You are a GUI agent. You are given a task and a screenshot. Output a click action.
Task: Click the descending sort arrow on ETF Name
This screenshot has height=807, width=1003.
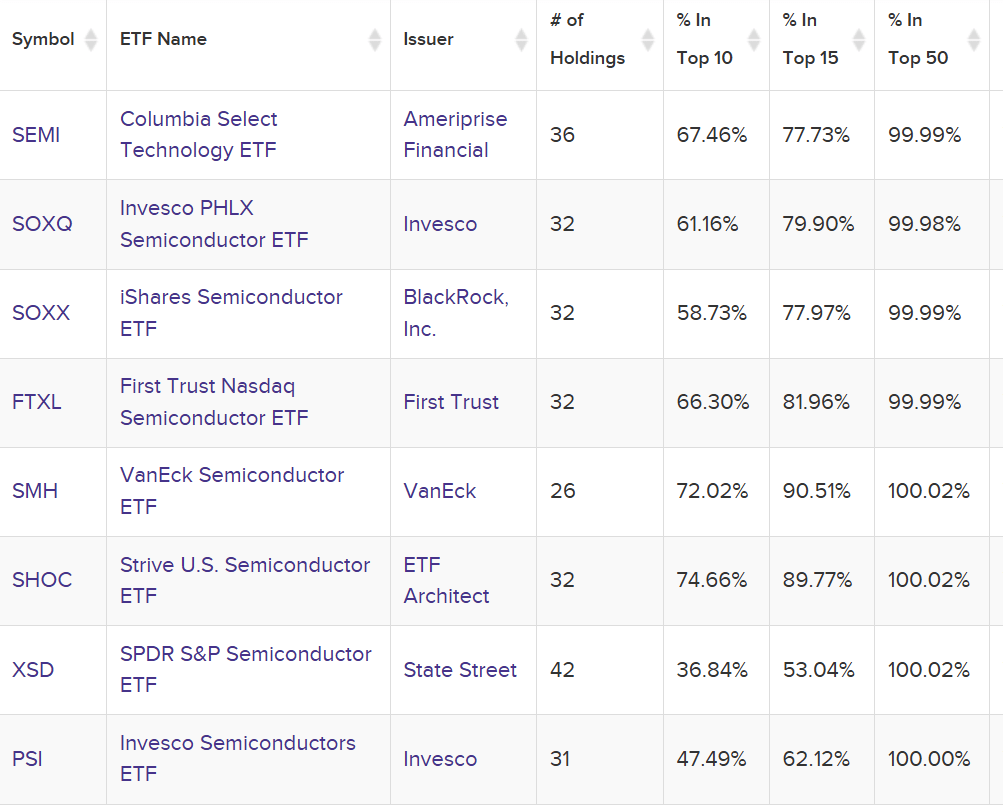click(x=374, y=45)
